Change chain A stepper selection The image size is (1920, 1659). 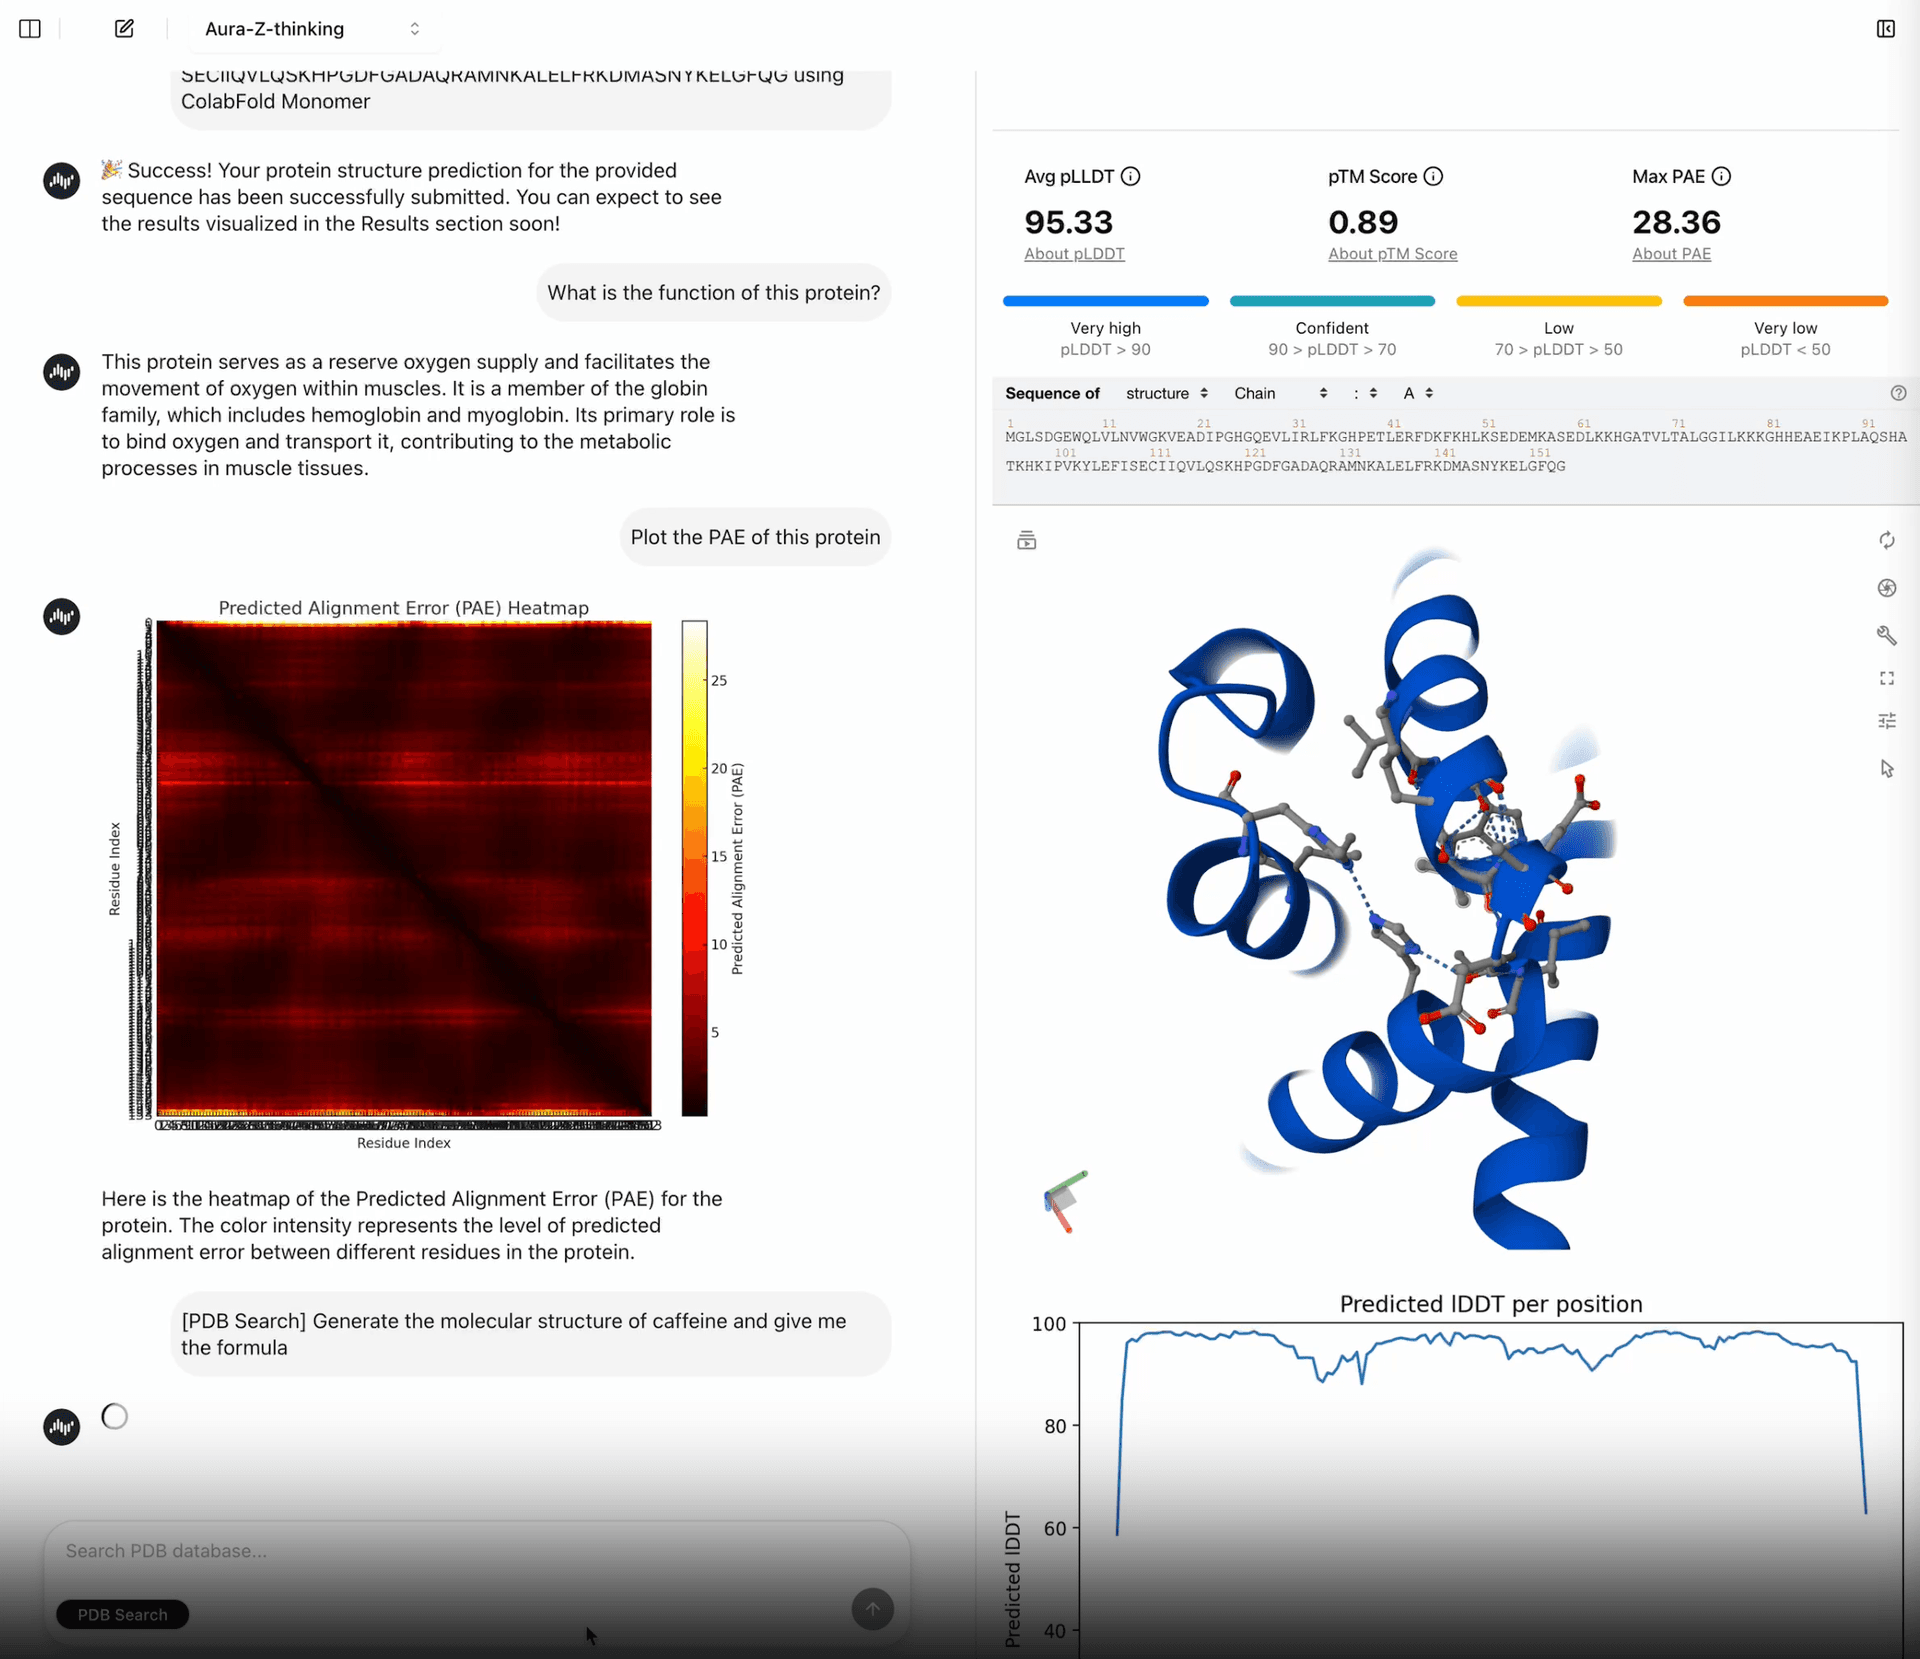1418,393
